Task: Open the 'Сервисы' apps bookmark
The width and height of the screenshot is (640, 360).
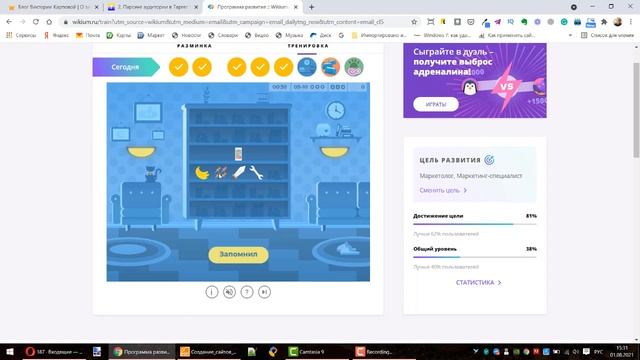Action: tap(21, 36)
